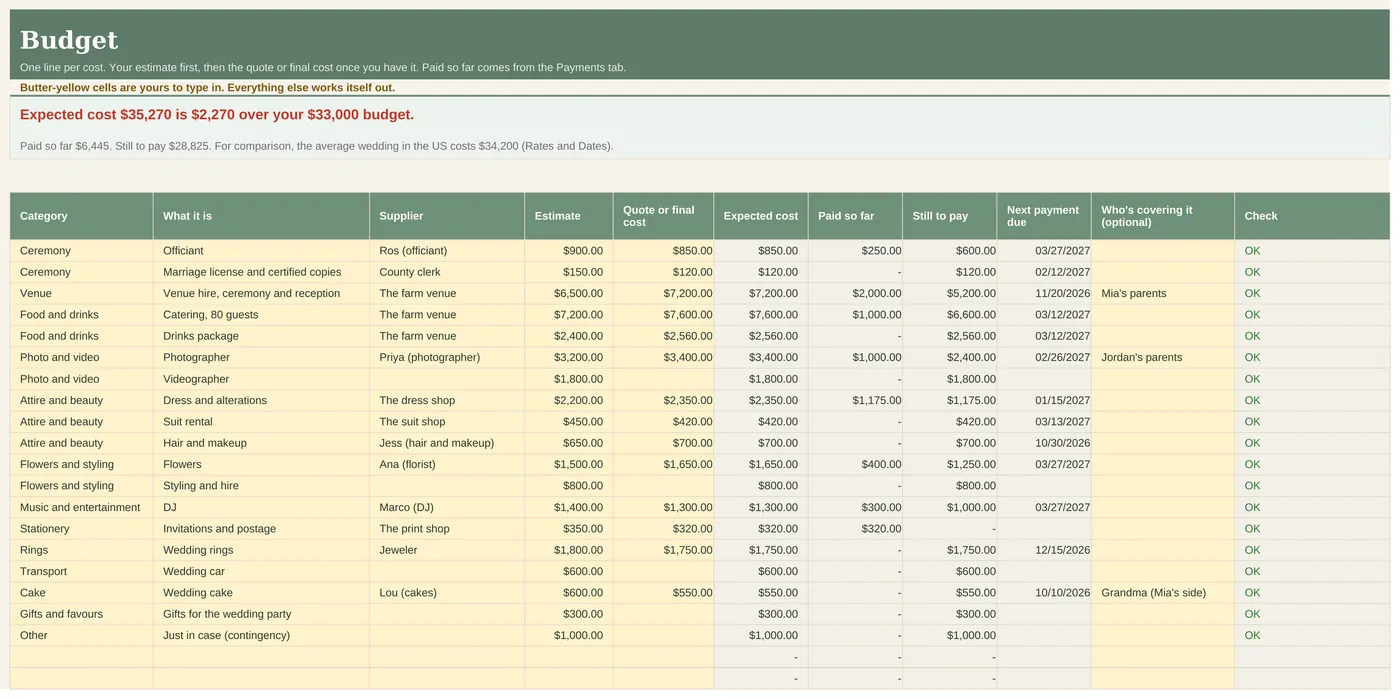
Task: Select the Drinks package cell
Action: (x=261, y=336)
